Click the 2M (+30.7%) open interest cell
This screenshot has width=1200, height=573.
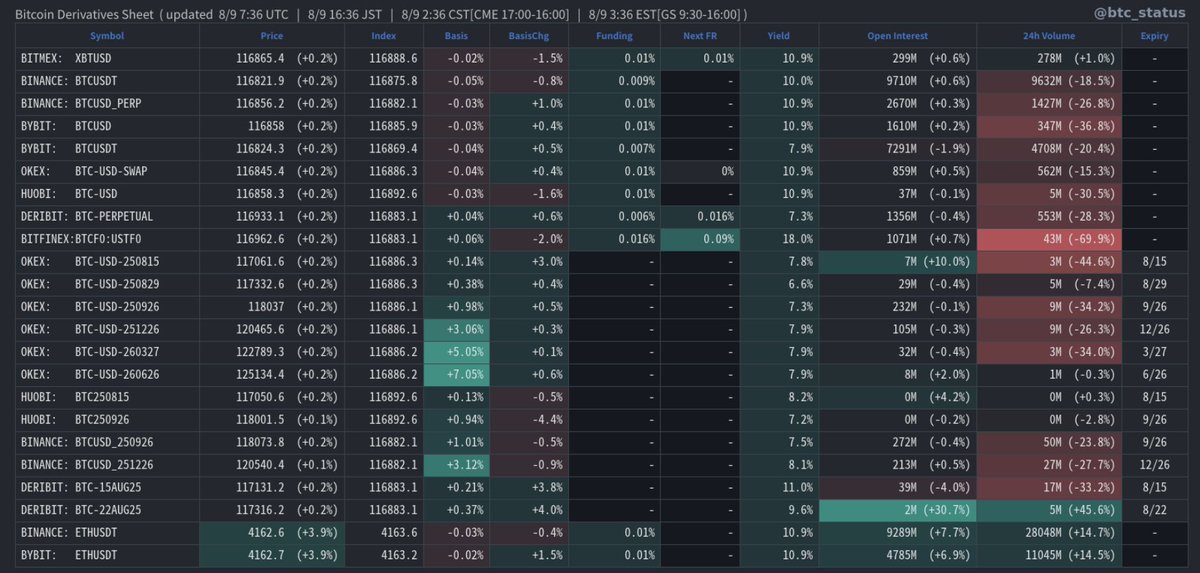(899, 510)
